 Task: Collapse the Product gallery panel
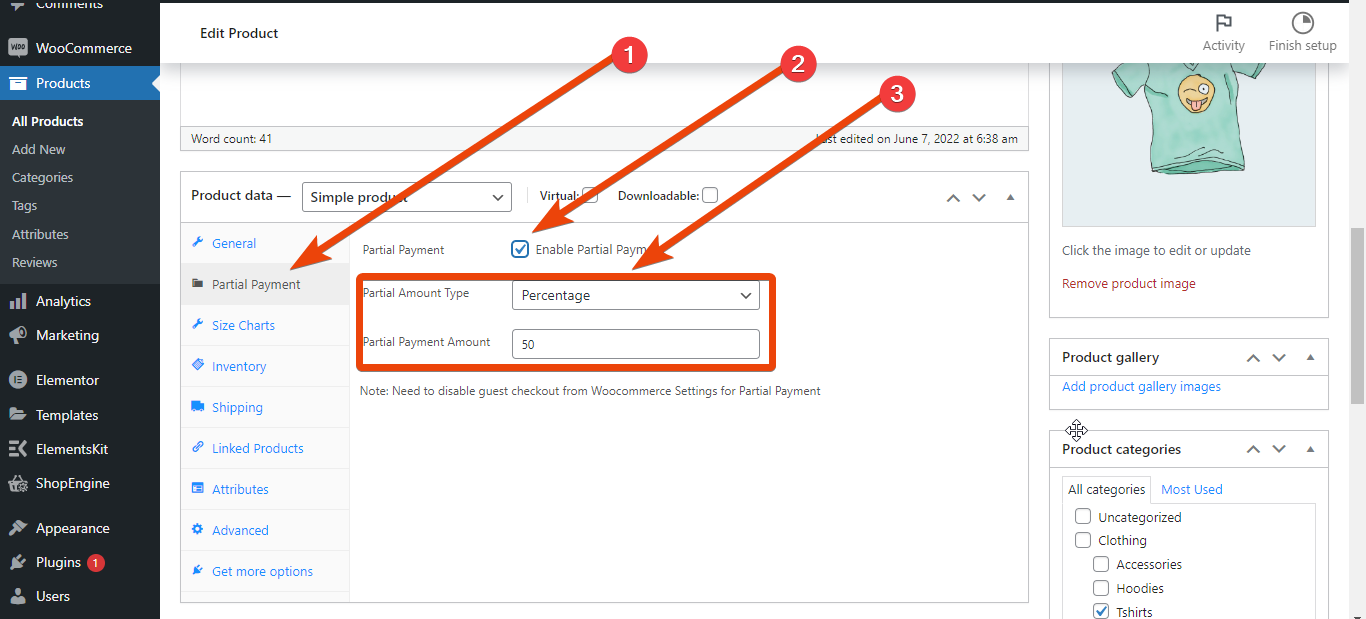1310,357
